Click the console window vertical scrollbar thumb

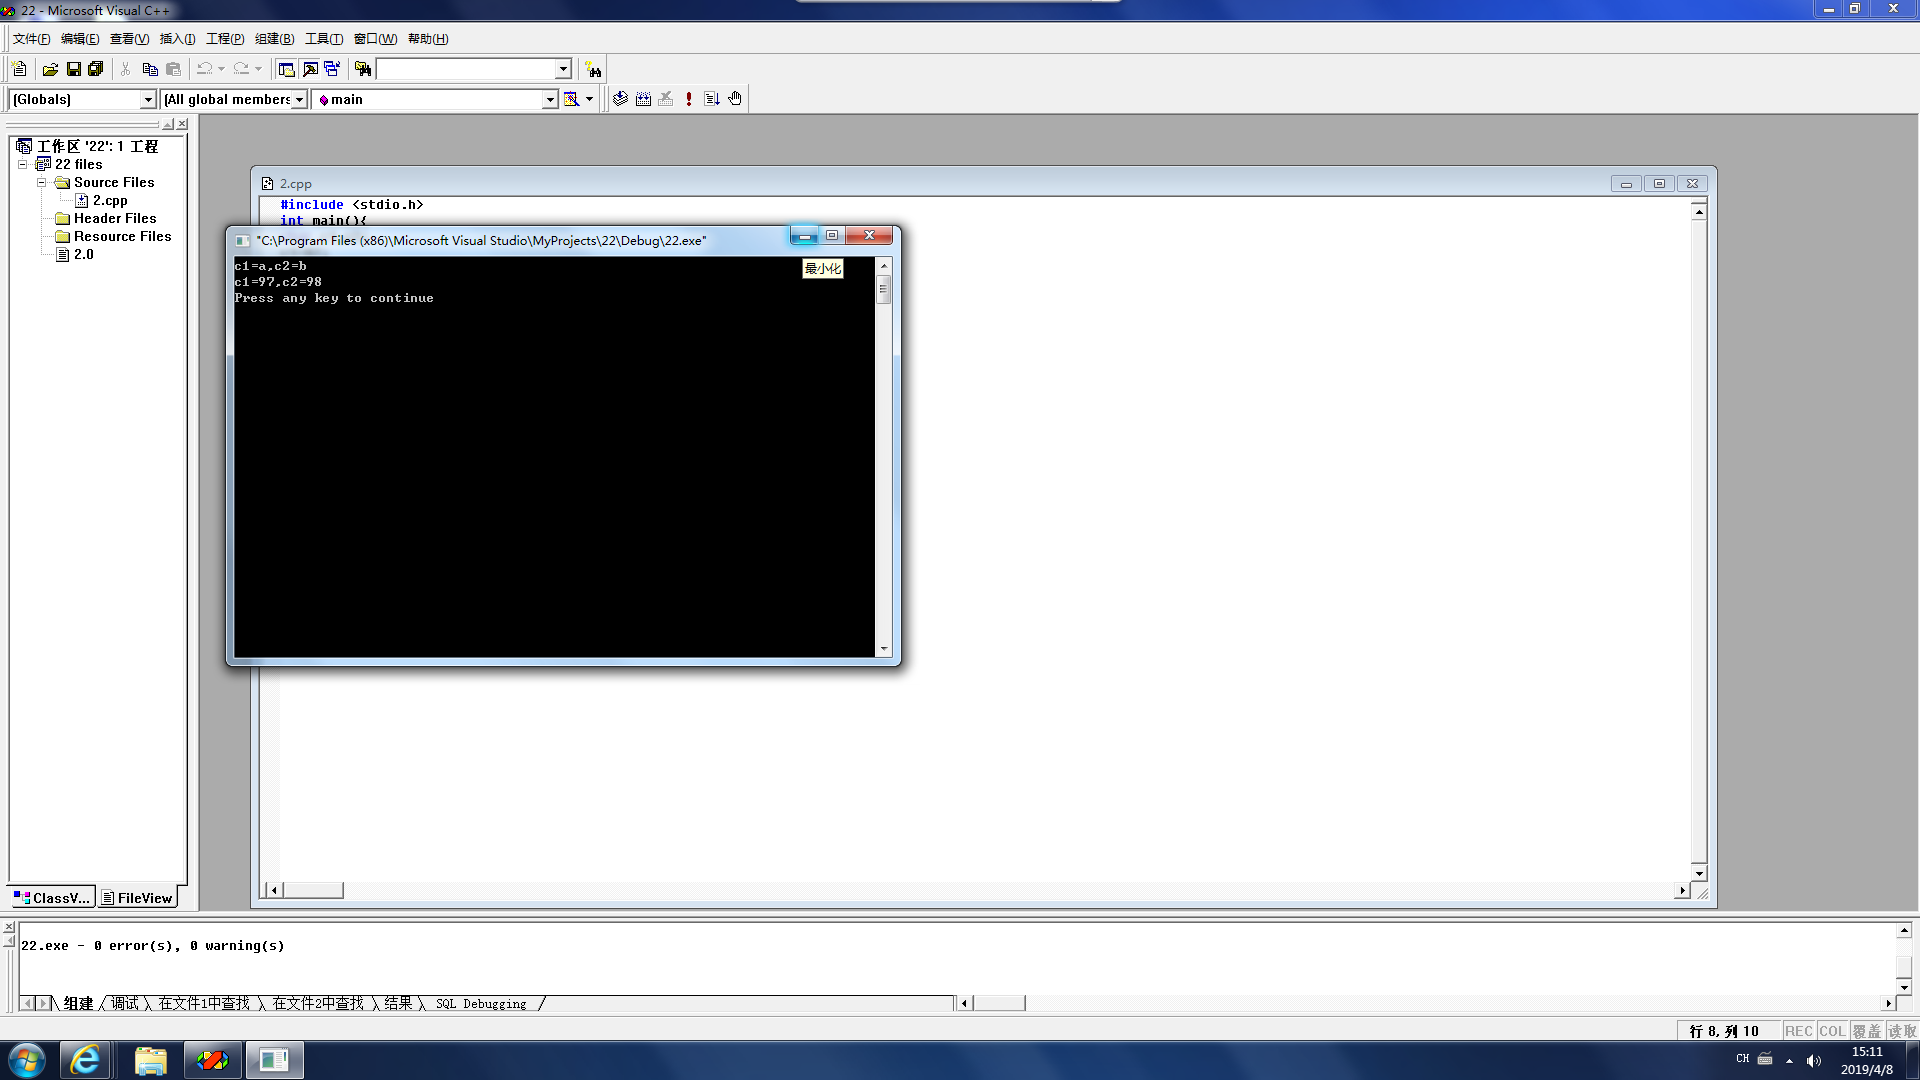point(883,291)
